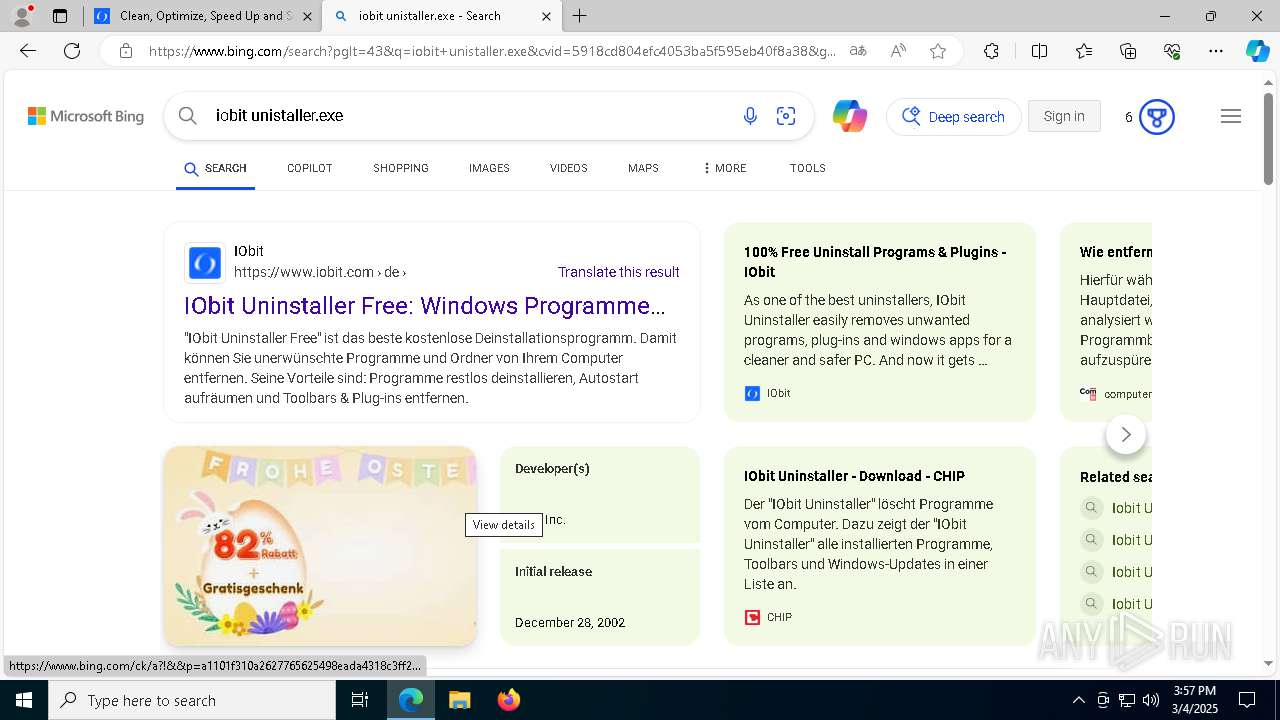The width and height of the screenshot is (1280, 720).
Task: Click the browser Back arrow
Action: pos(28,51)
